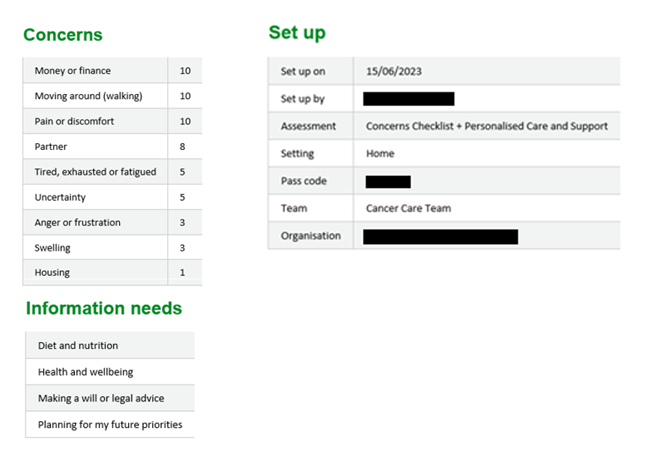This screenshot has width=650, height=463.
Task: Click the Set up section heading
Action: pos(297,33)
